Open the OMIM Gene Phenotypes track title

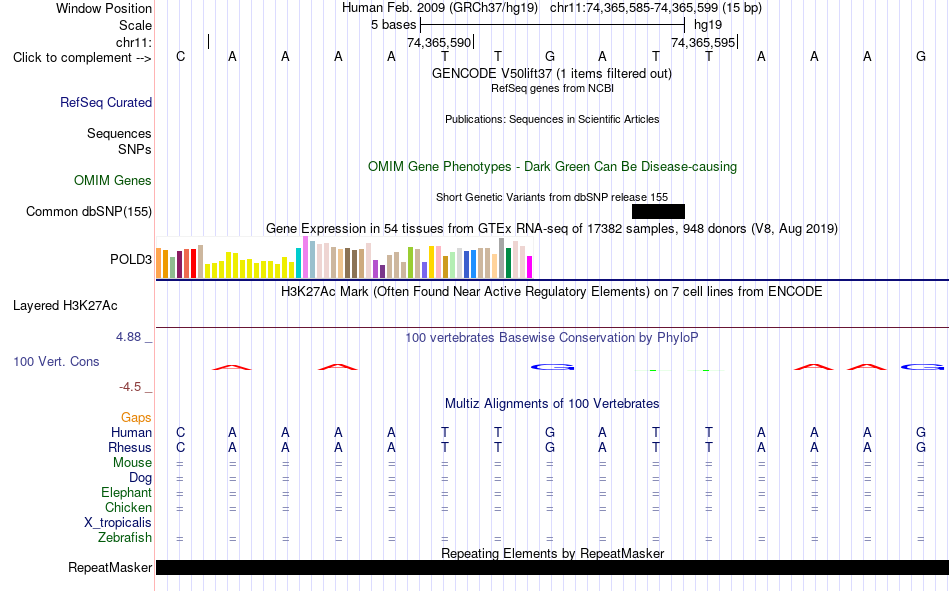click(x=553, y=167)
